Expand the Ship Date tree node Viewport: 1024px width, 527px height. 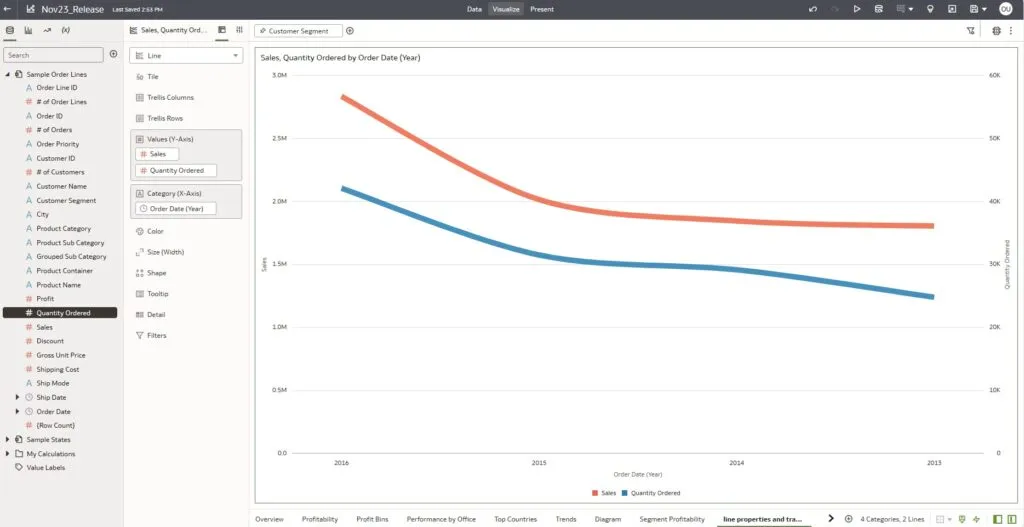[17, 397]
